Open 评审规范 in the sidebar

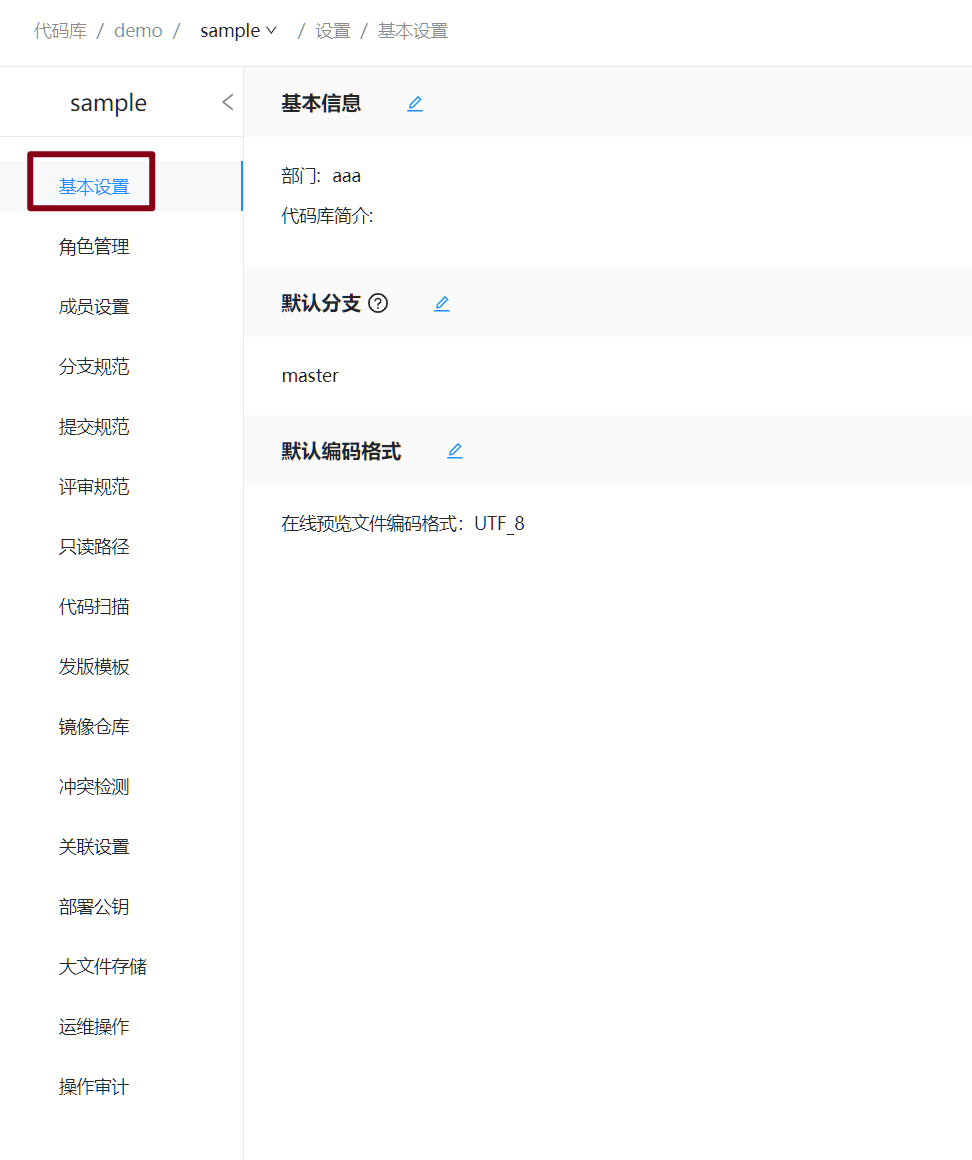coord(94,487)
